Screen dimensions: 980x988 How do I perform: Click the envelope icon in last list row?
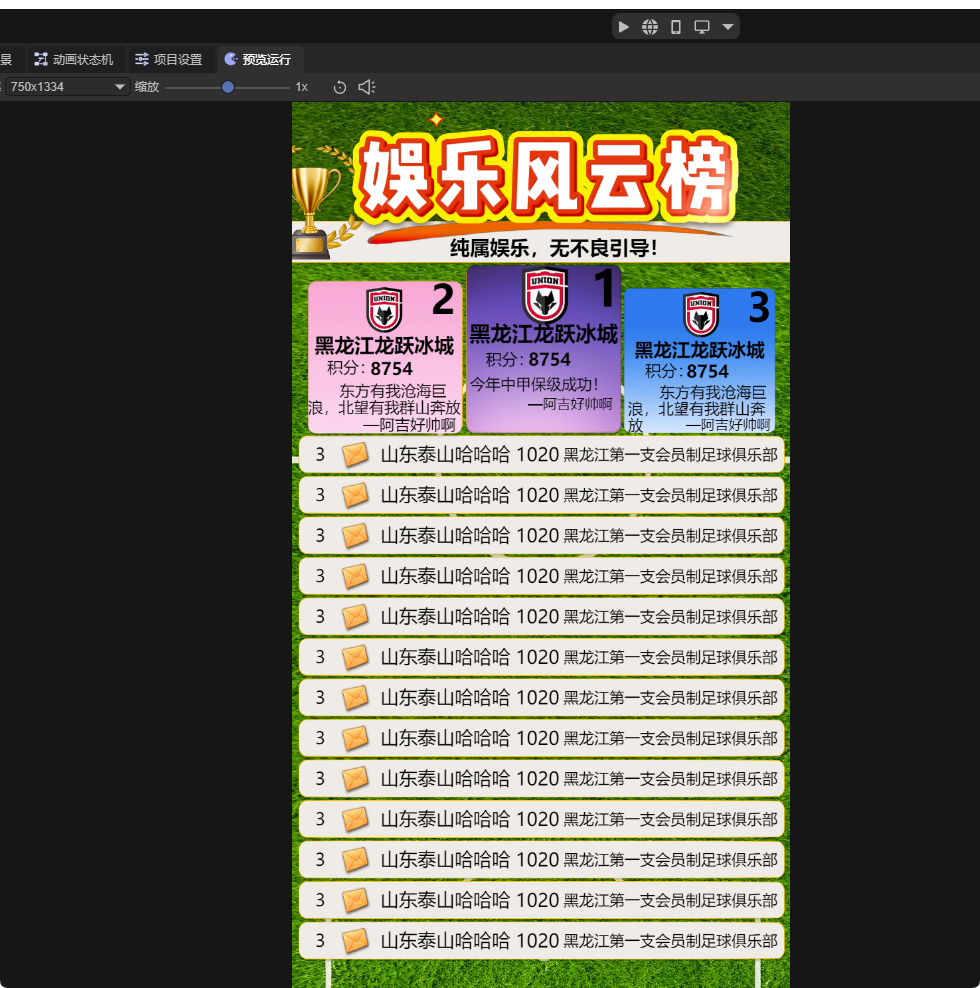[355, 941]
